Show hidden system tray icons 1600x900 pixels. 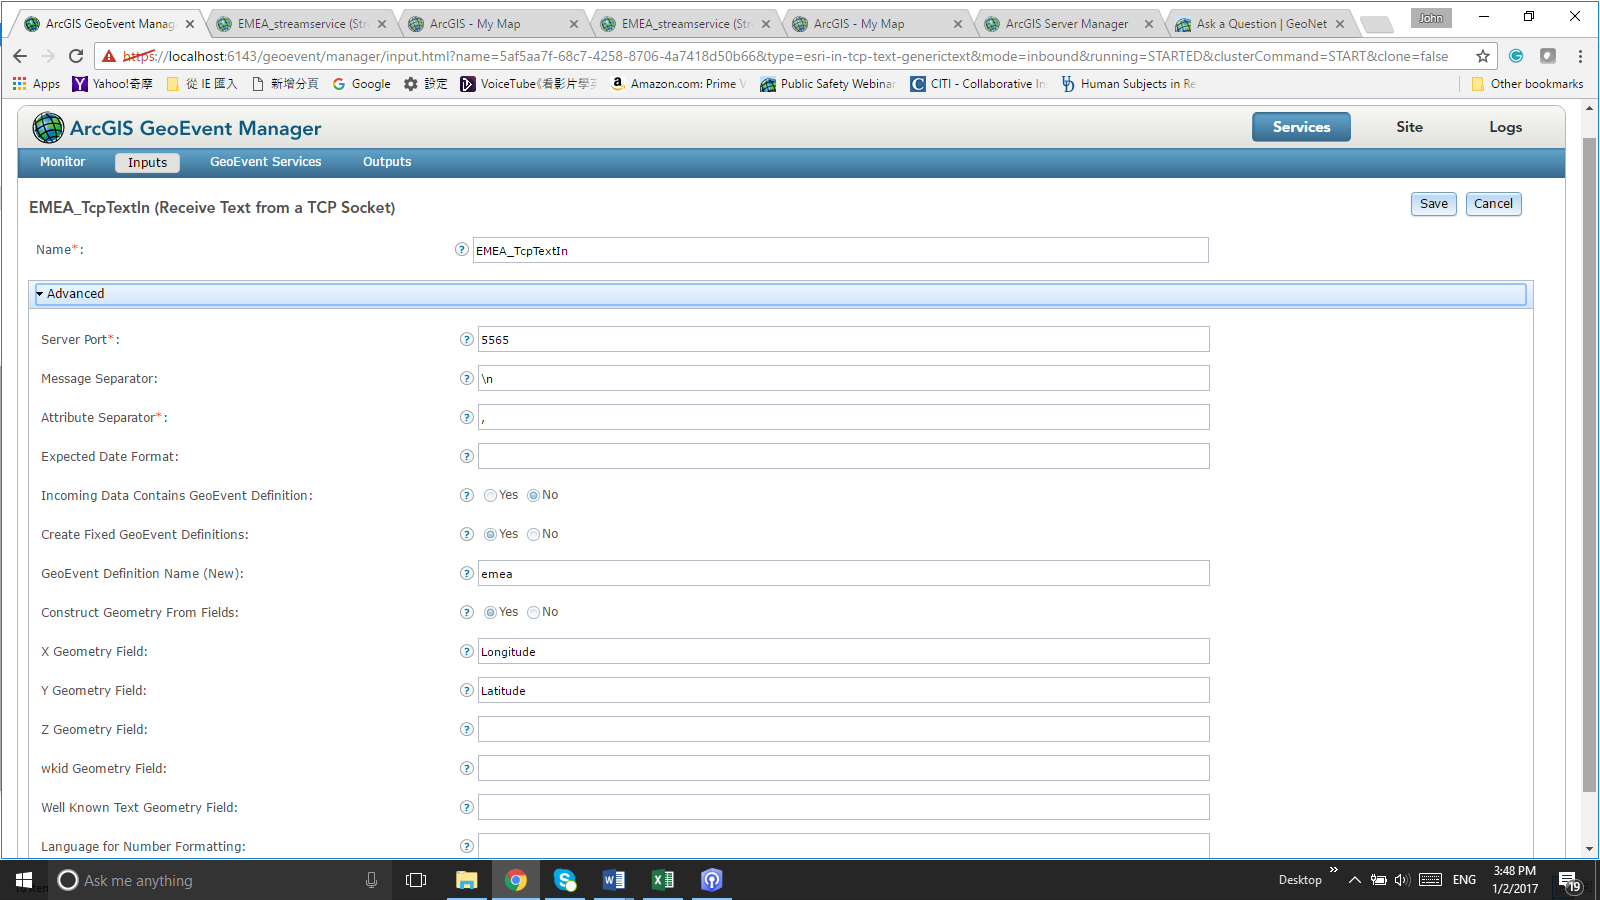pyautogui.click(x=1354, y=880)
